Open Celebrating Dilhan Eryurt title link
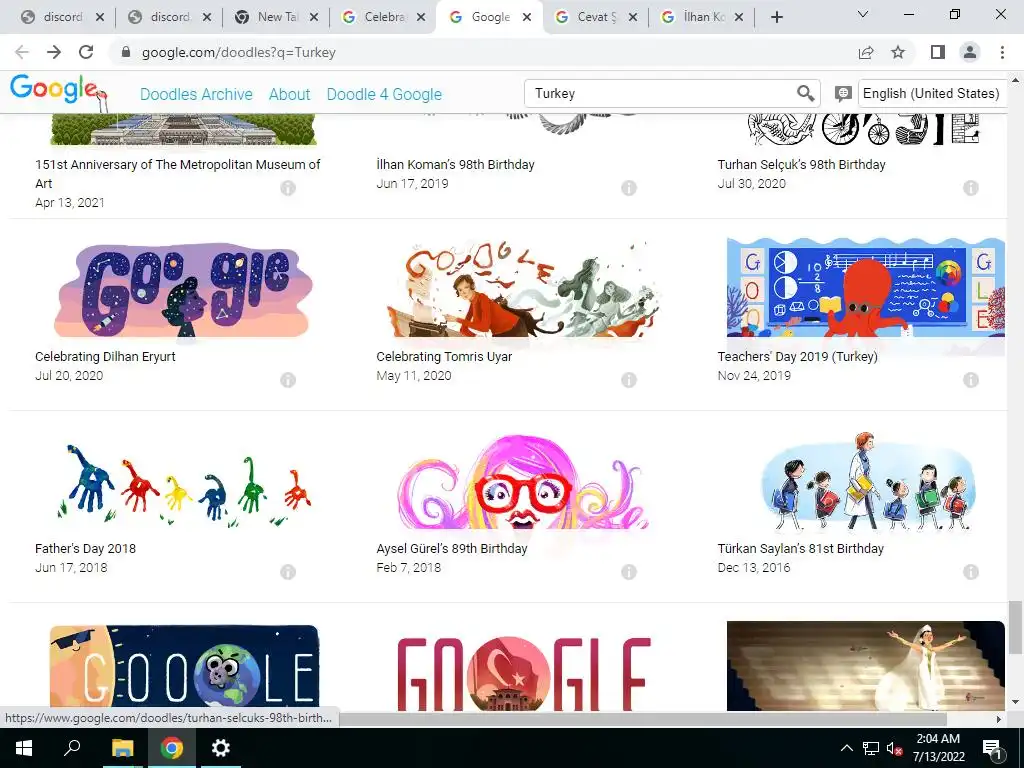Screen dimensions: 1024x768 point(105,357)
